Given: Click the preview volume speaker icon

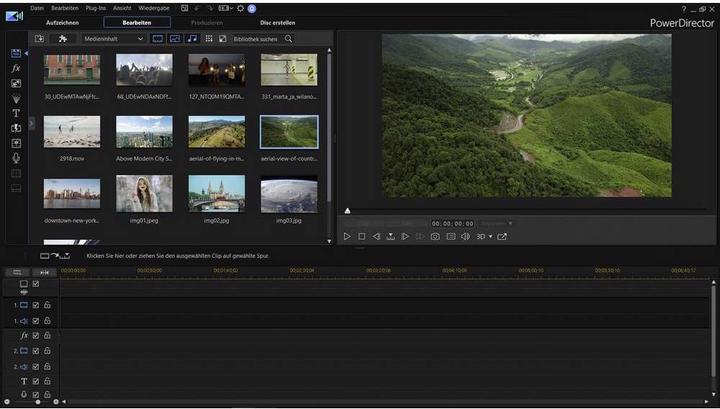Looking at the screenshot, I should pos(465,236).
